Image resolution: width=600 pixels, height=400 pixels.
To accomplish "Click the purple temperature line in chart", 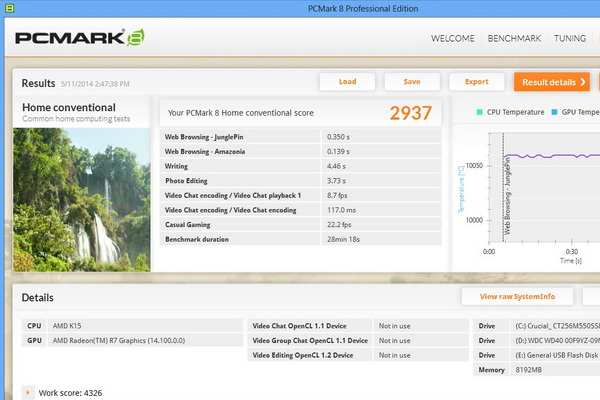I will [x=552, y=156].
